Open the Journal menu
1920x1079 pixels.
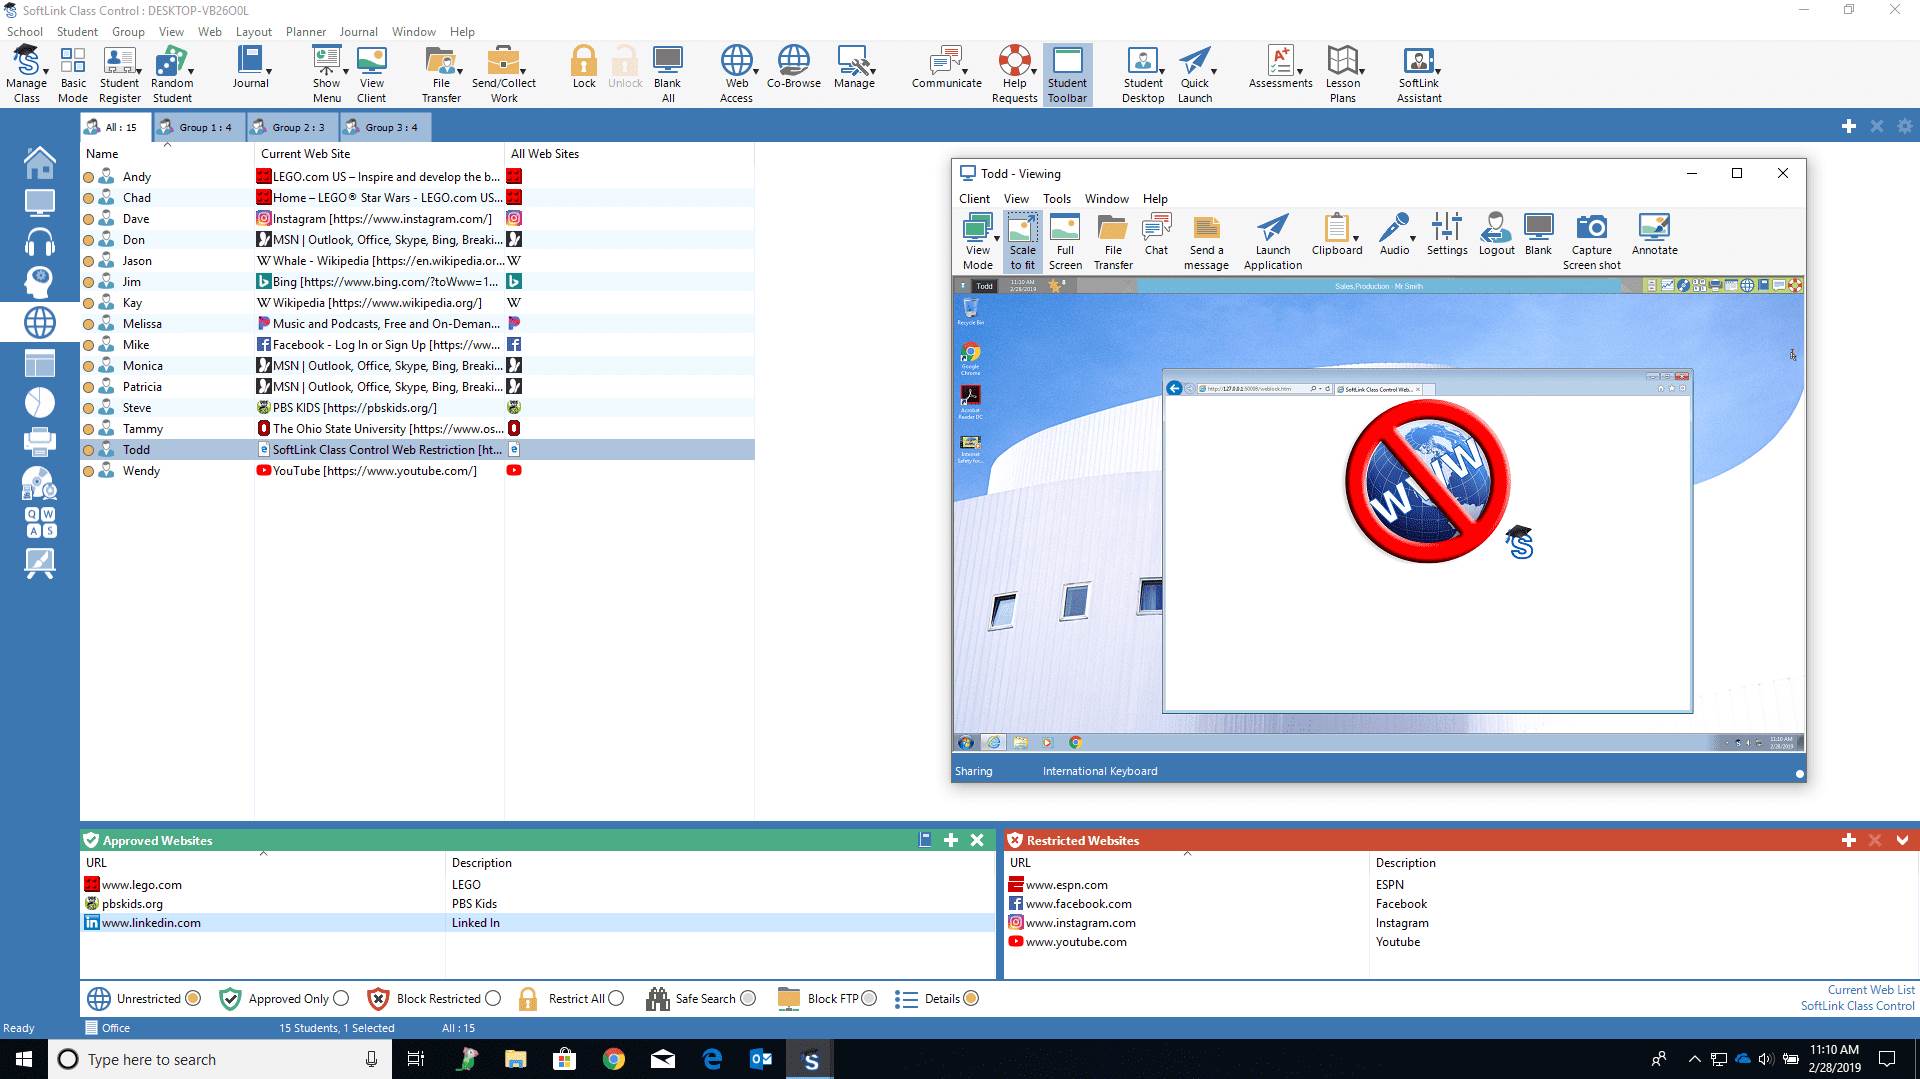coord(358,32)
